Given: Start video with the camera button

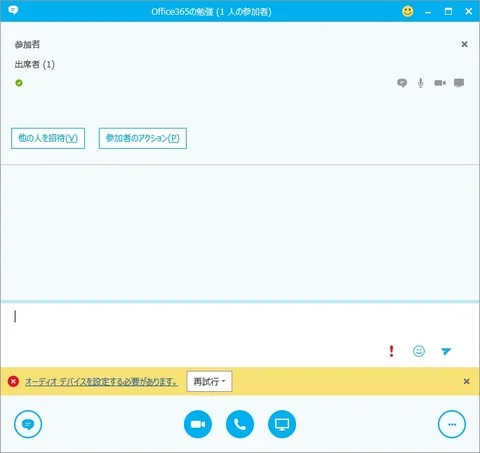Looking at the screenshot, I should (x=198, y=424).
